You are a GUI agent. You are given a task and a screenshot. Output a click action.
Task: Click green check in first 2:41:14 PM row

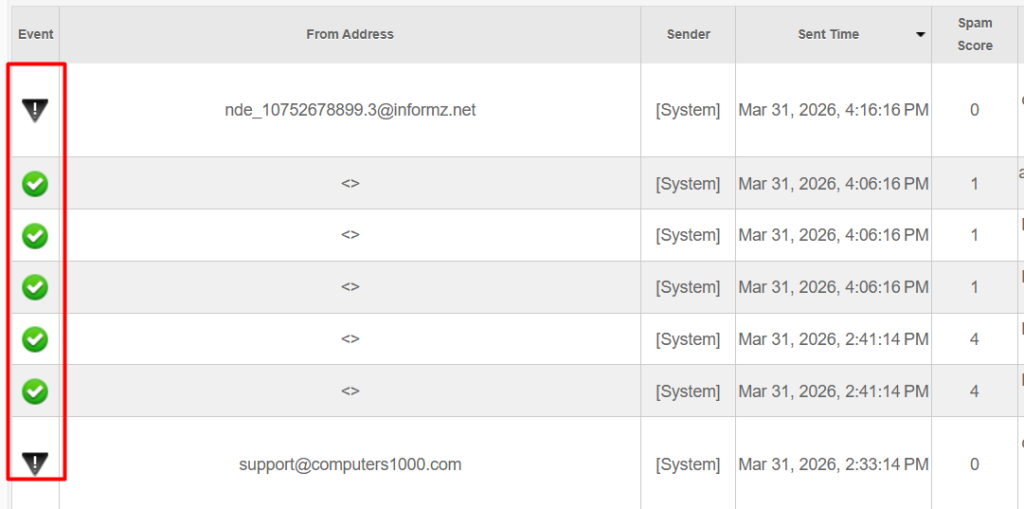click(x=35, y=340)
